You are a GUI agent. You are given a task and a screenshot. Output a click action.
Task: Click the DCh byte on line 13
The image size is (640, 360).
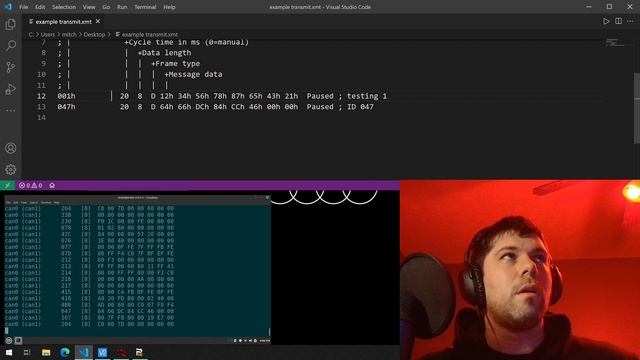[x=202, y=107]
